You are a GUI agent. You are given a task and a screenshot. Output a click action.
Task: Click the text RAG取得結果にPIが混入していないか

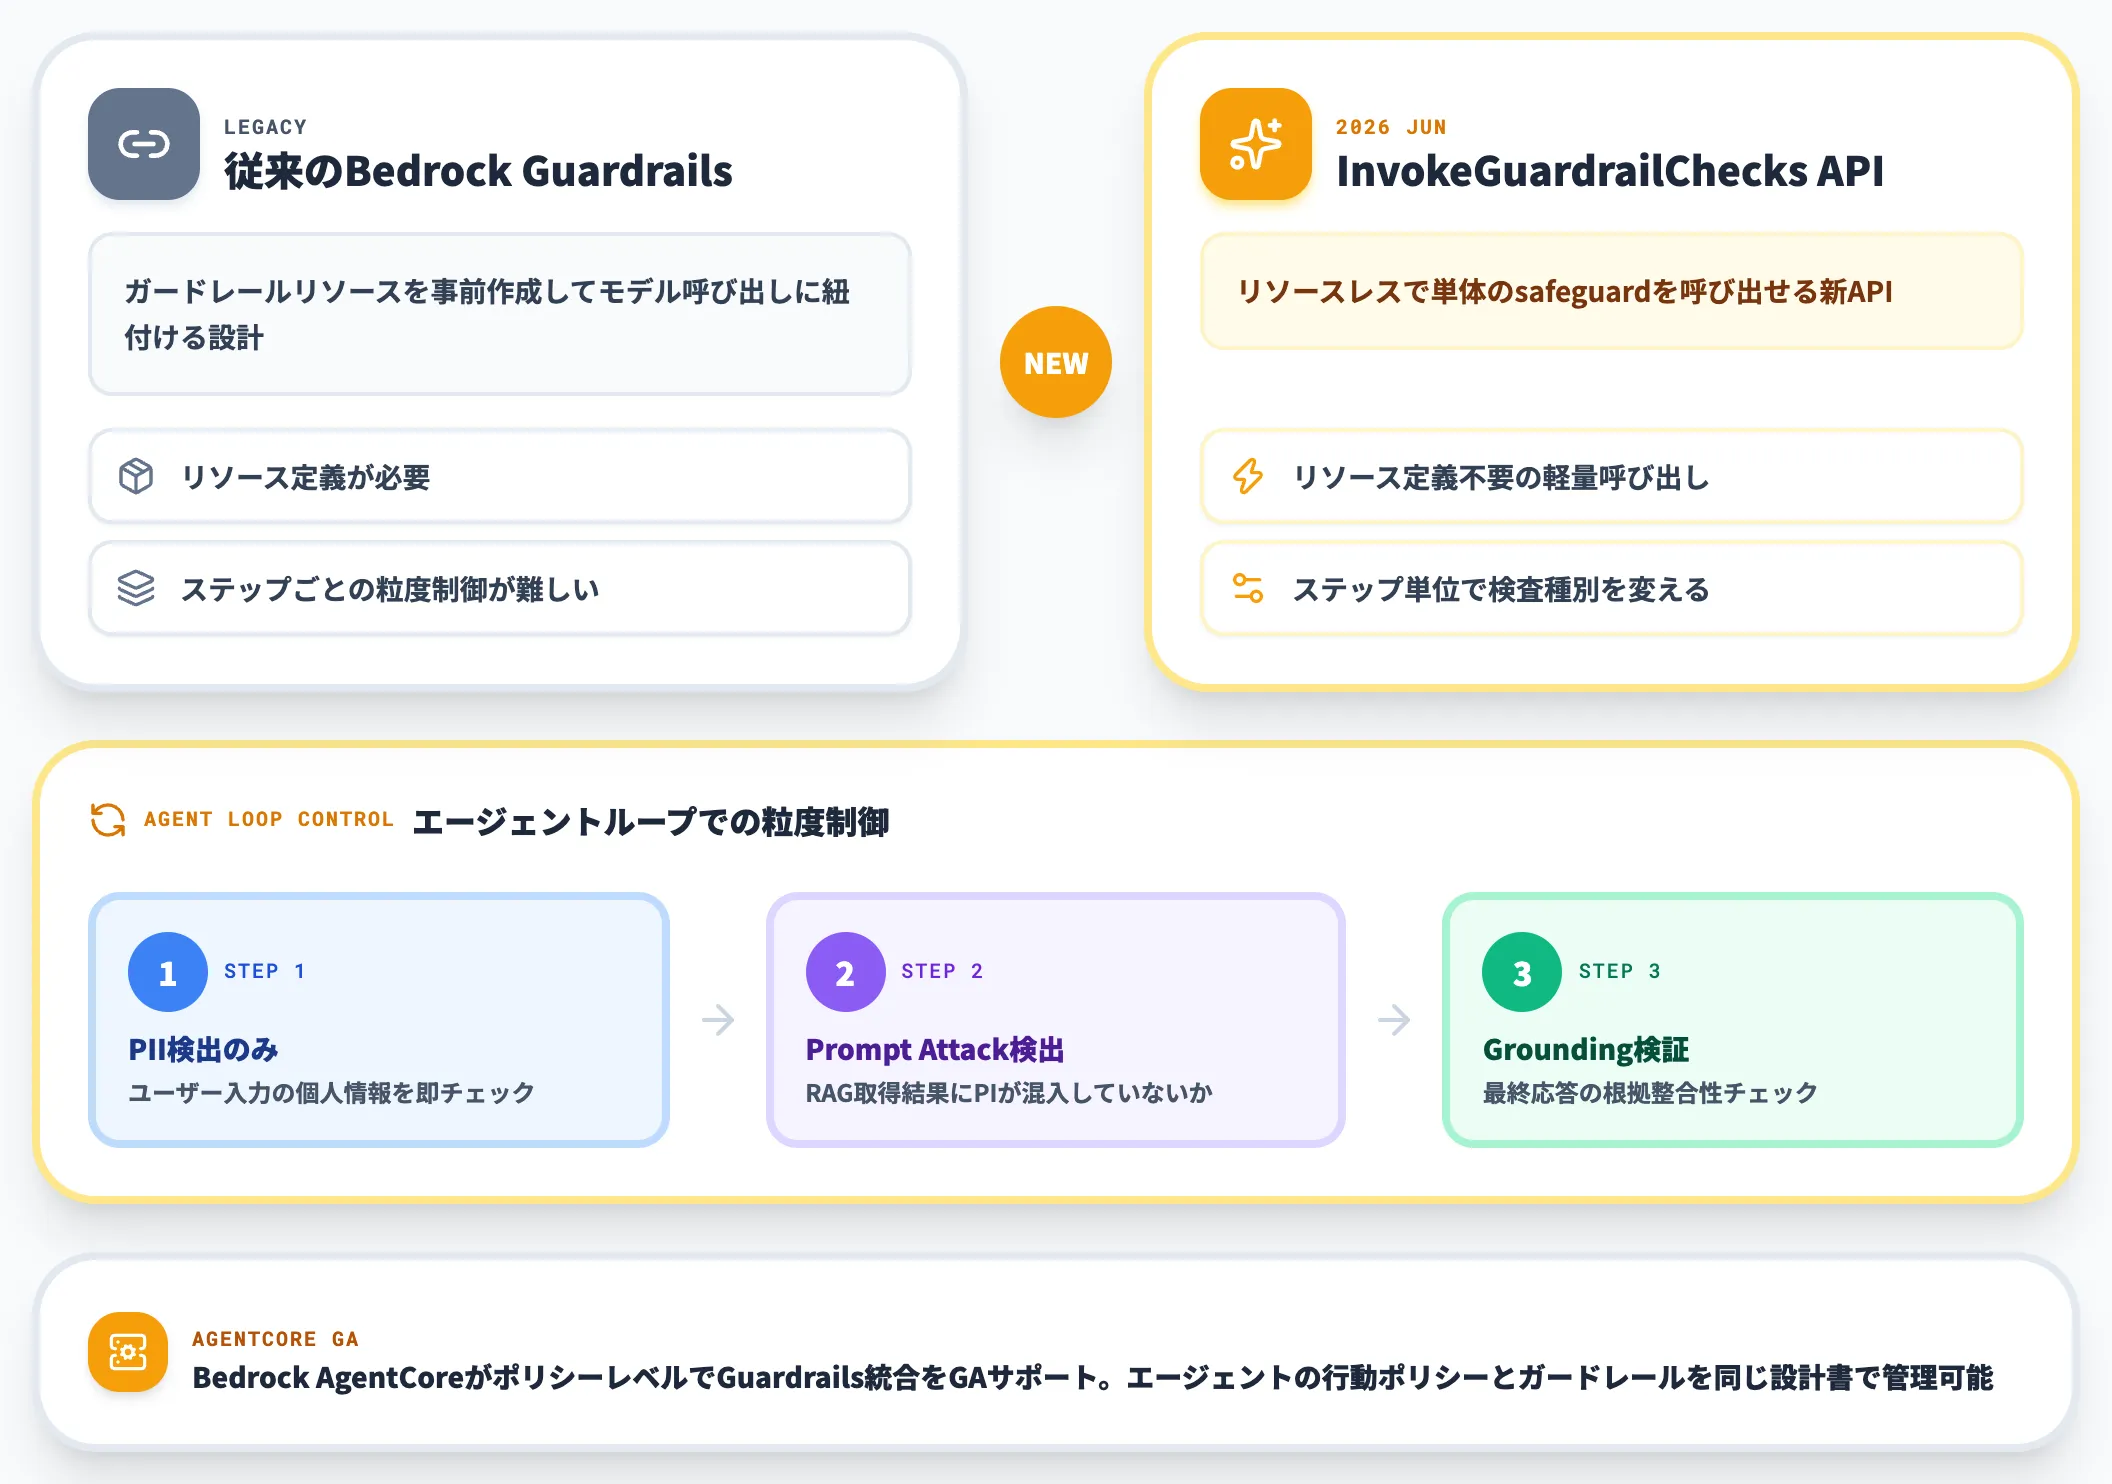pyautogui.click(x=1009, y=1092)
